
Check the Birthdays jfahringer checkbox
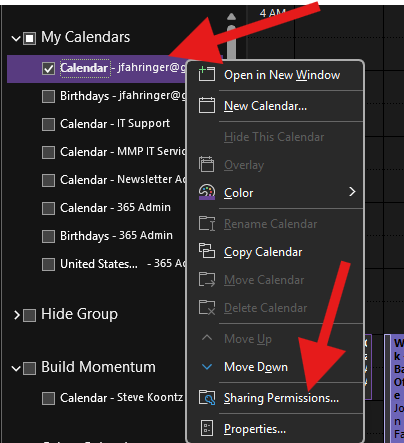[49, 97]
